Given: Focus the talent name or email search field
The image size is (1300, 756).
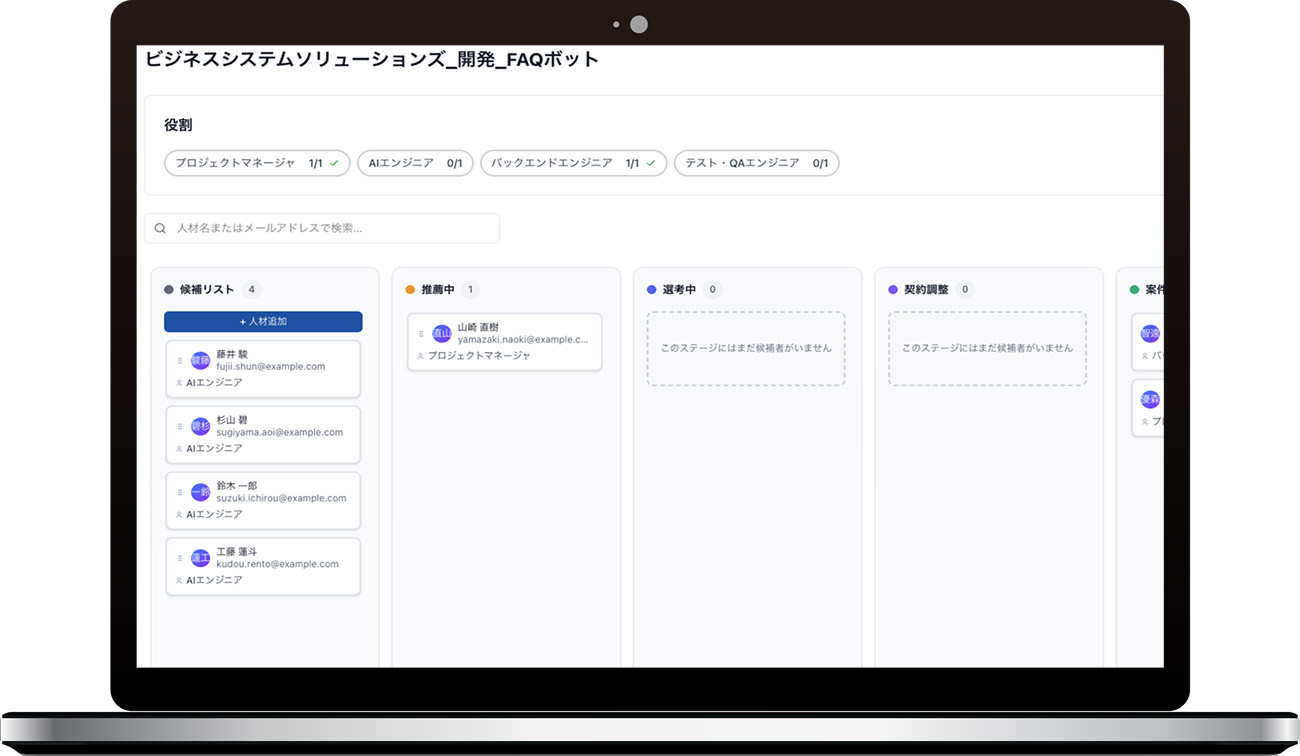Looking at the screenshot, I should click(x=330, y=228).
